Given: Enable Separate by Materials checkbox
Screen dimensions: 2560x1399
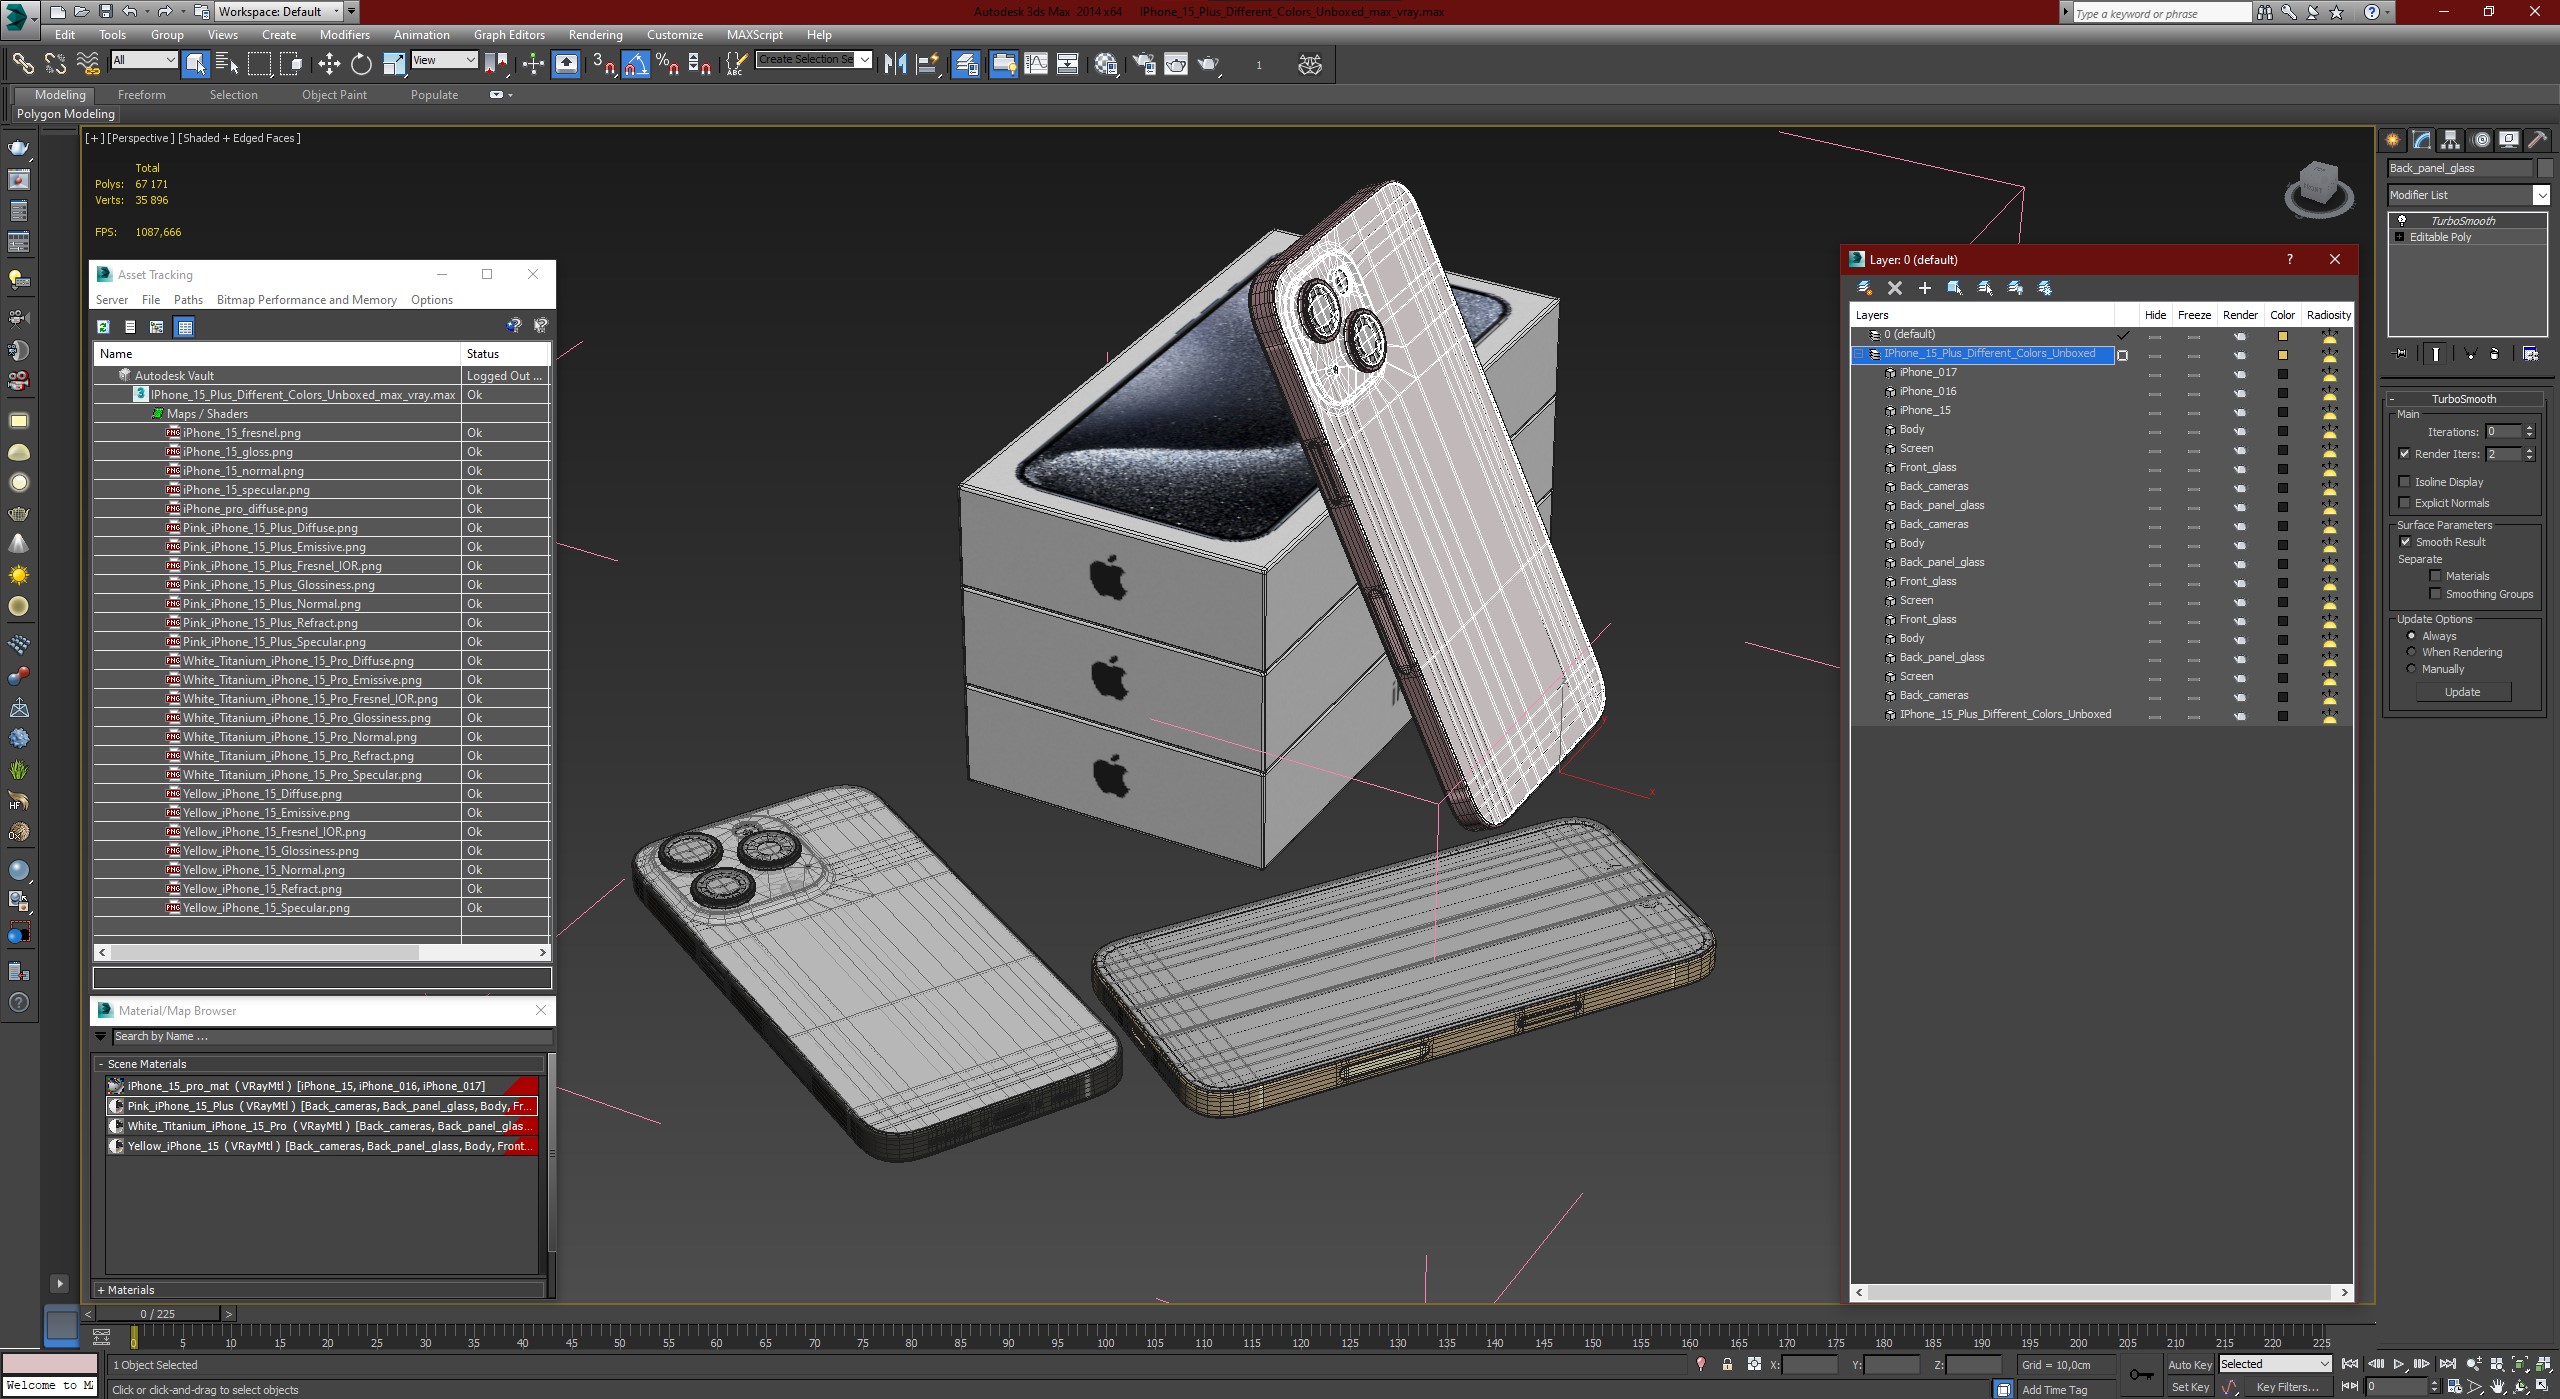Looking at the screenshot, I should click(x=2435, y=576).
